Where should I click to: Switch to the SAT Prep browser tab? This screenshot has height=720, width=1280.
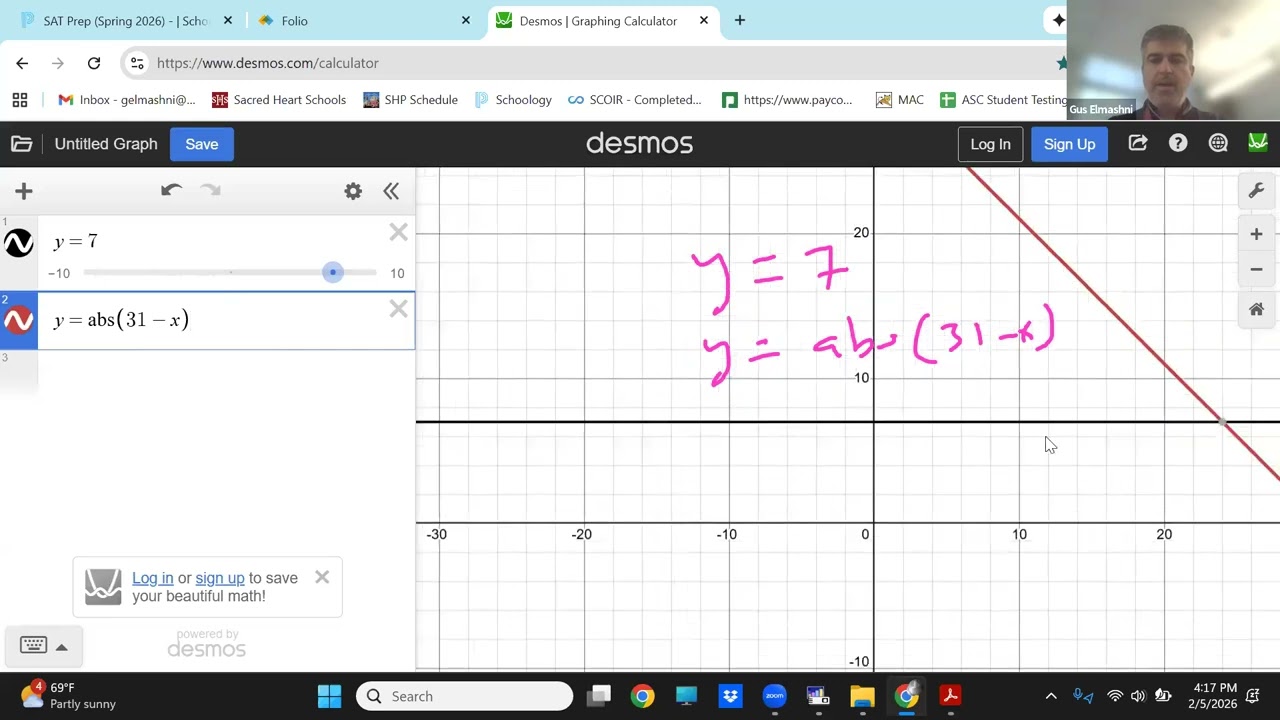click(x=126, y=21)
